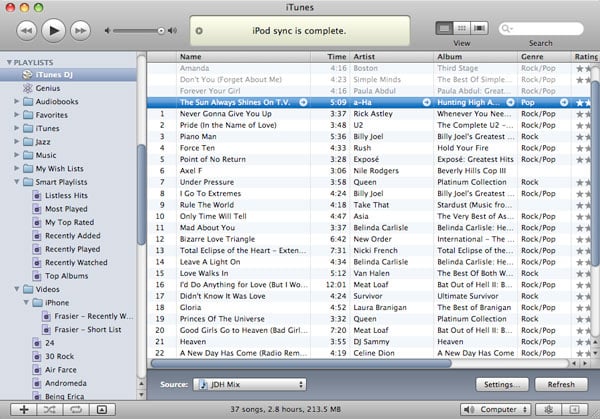Click the Play button

coord(53,30)
